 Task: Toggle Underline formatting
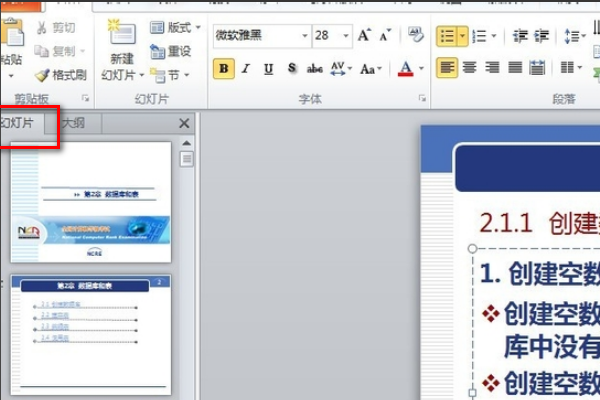coord(269,69)
